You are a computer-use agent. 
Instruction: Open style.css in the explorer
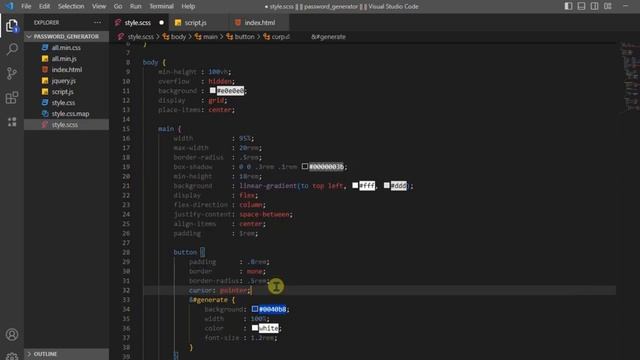(66, 103)
